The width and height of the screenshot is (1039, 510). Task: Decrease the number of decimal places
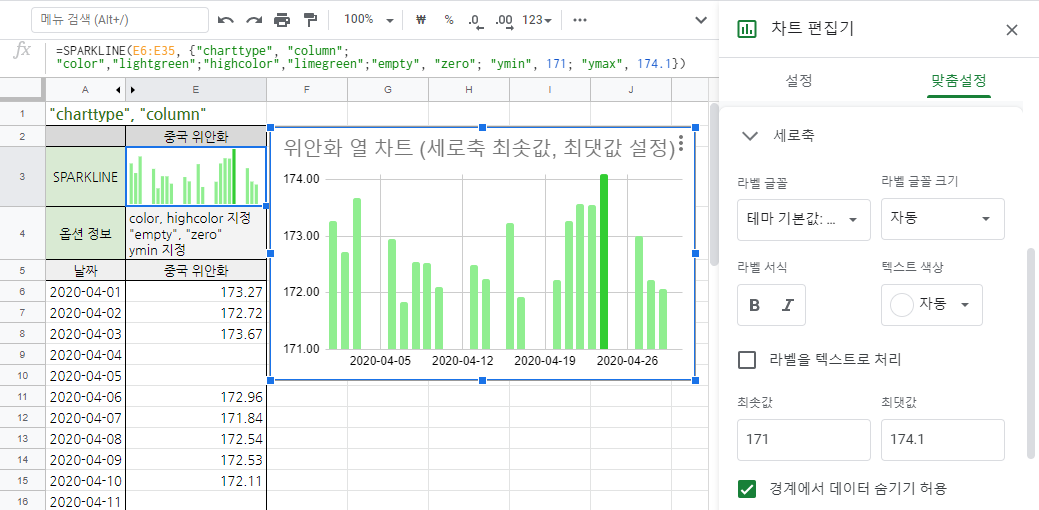coord(474,20)
